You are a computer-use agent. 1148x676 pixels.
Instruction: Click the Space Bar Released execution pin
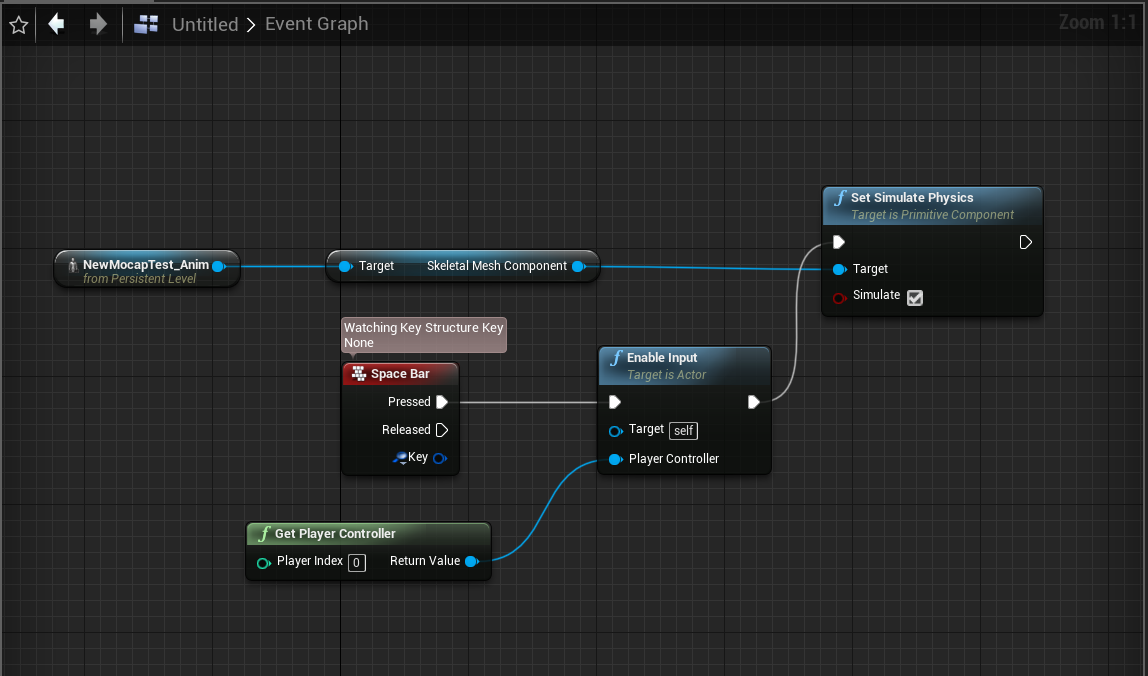click(441, 430)
